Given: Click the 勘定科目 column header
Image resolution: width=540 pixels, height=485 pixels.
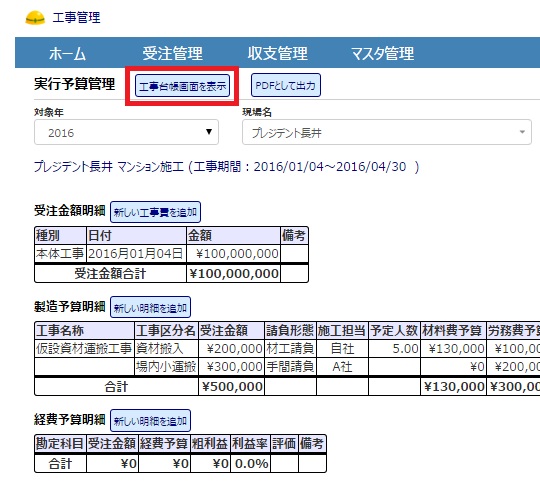Looking at the screenshot, I should pos(60,444).
